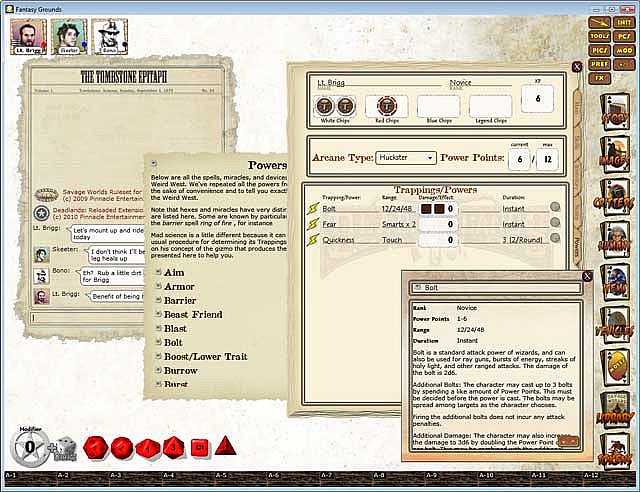This screenshot has height=492, width=640.
Task: Click current Power Points field
Action: pos(519,159)
